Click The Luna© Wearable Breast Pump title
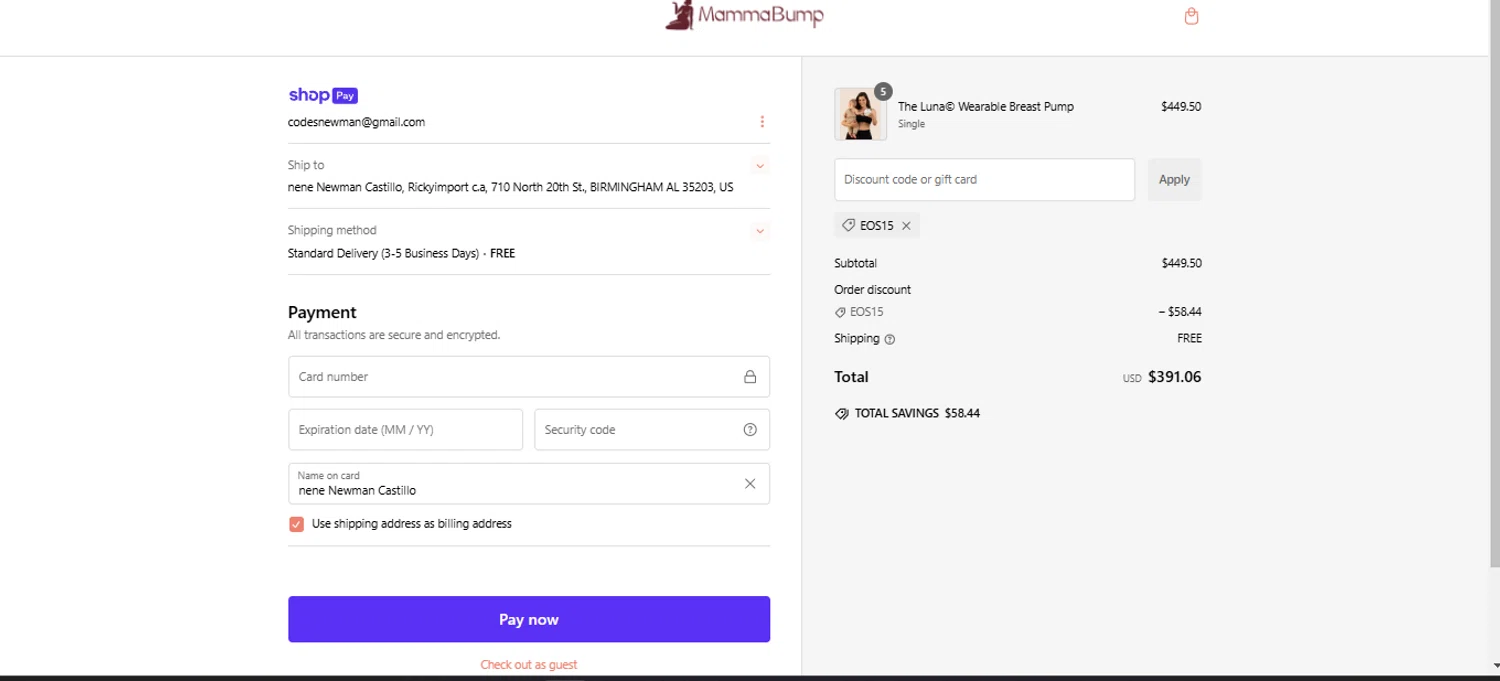 point(986,106)
